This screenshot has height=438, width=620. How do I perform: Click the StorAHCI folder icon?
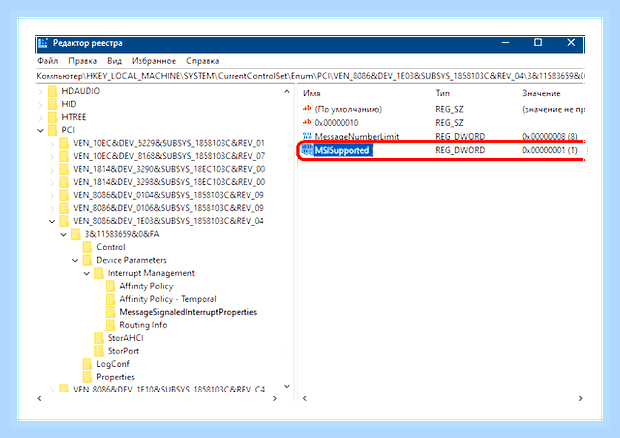[99, 338]
